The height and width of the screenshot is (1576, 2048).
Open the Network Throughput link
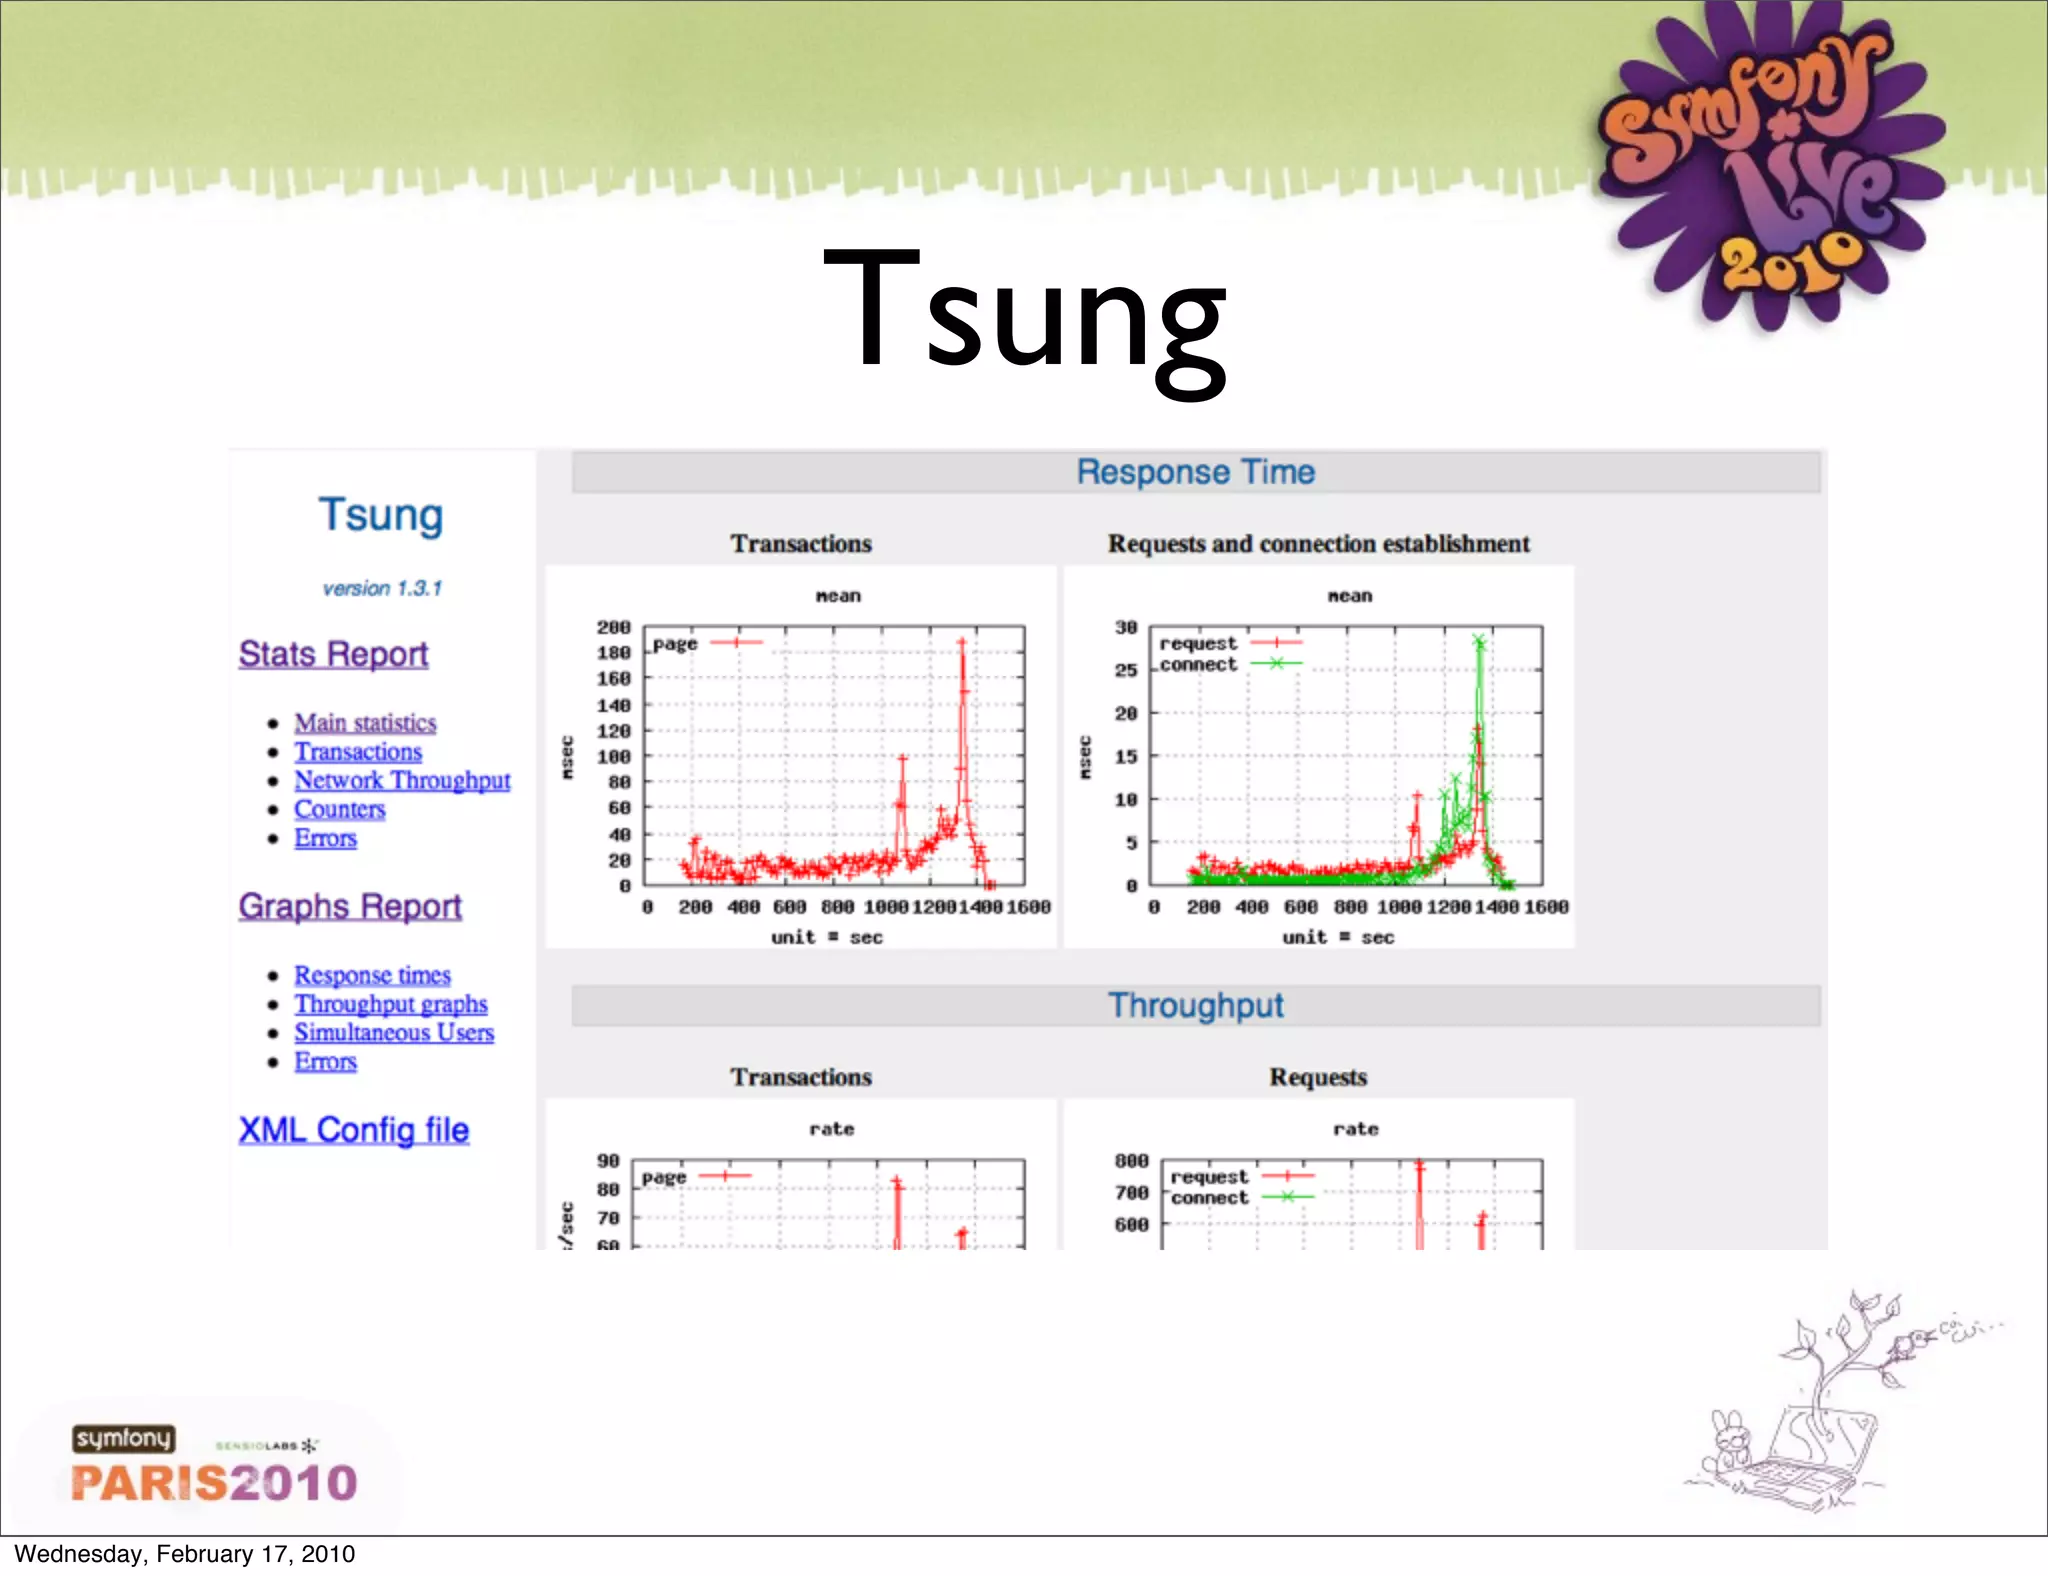pos(402,781)
